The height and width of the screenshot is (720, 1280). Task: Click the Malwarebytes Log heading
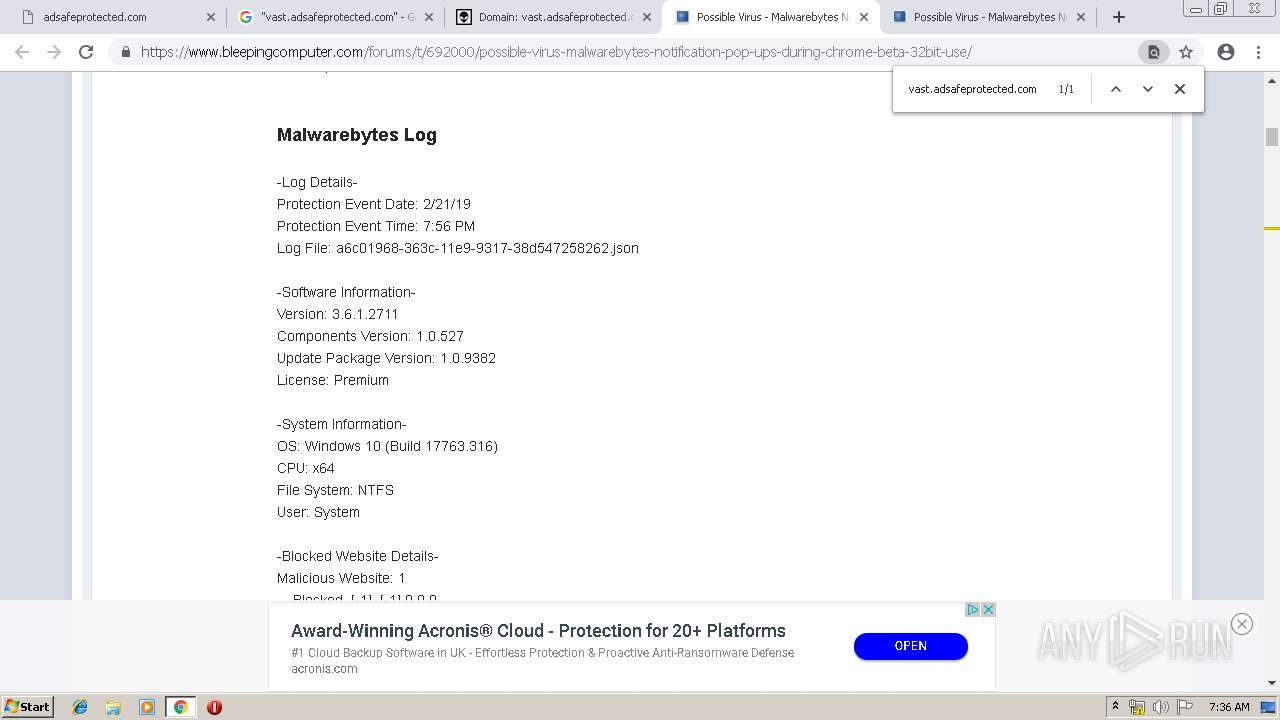pos(357,135)
